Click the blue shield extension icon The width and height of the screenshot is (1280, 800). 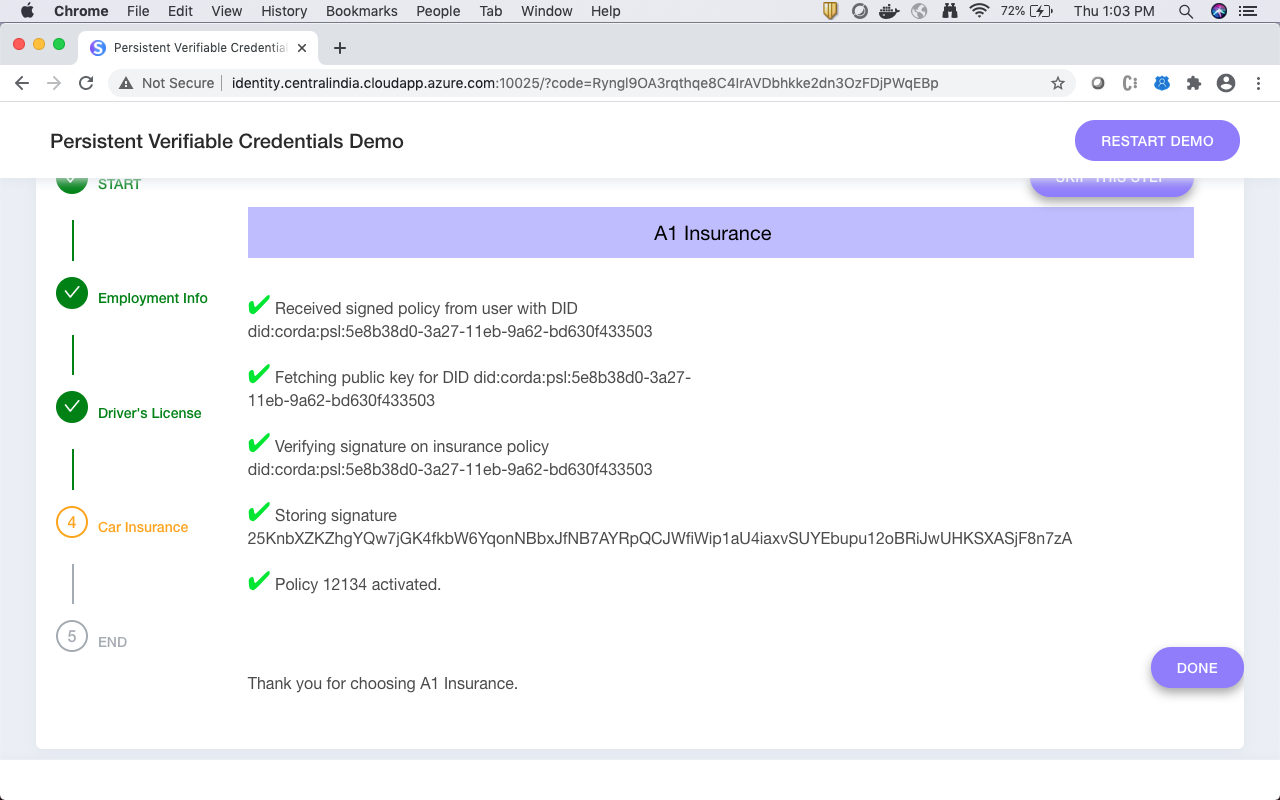point(1162,83)
